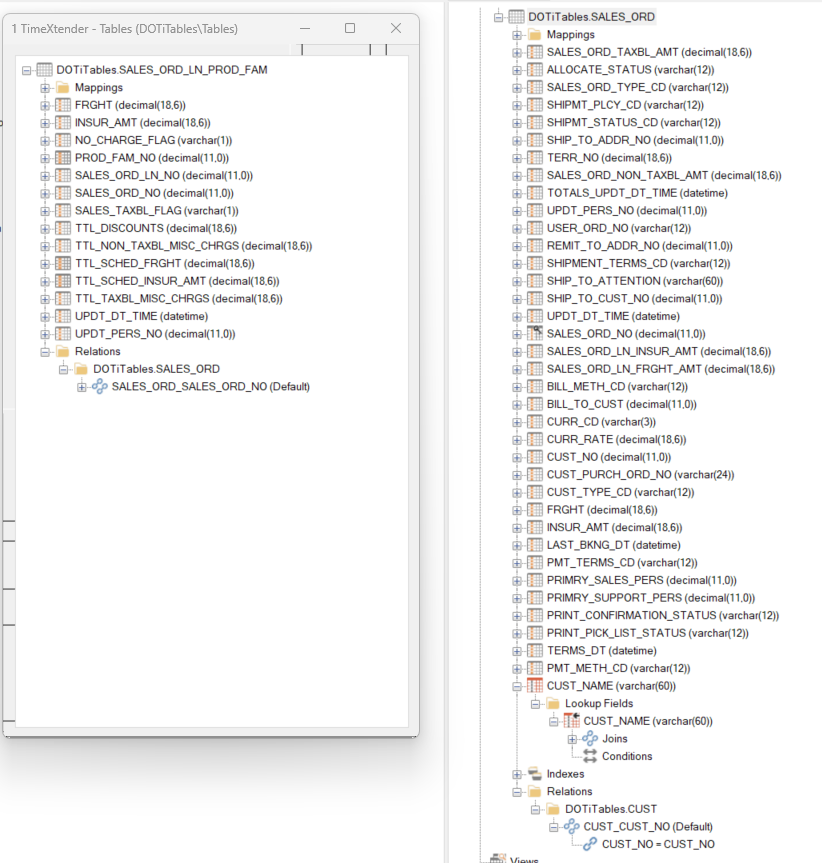This screenshot has width=822, height=863.
Task: Collapse the DOTiTables.SALES_ORD_LN_PROD_FAM root node
Action: 26,70
